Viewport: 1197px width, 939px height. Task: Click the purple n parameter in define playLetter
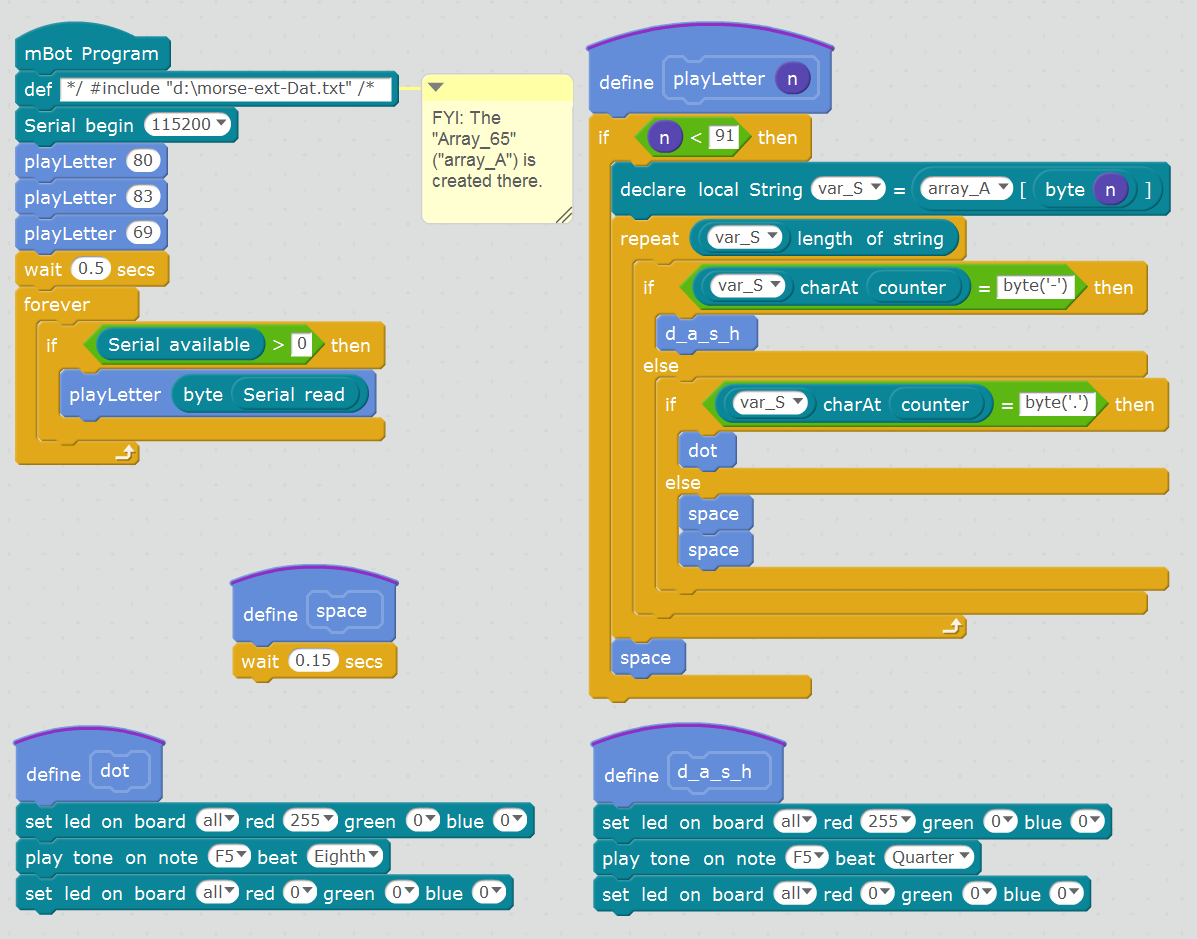(793, 79)
